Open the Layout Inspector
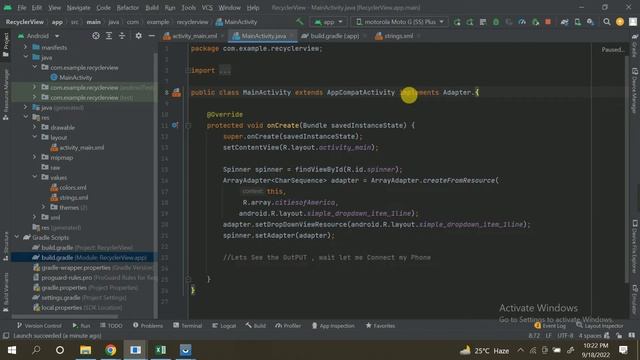 pos(600,326)
